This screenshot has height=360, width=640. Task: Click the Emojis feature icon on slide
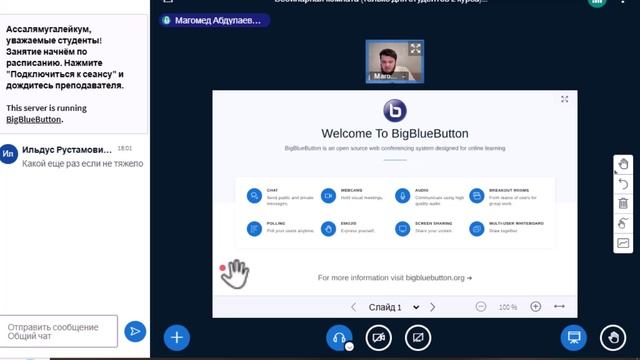pyautogui.click(x=328, y=229)
